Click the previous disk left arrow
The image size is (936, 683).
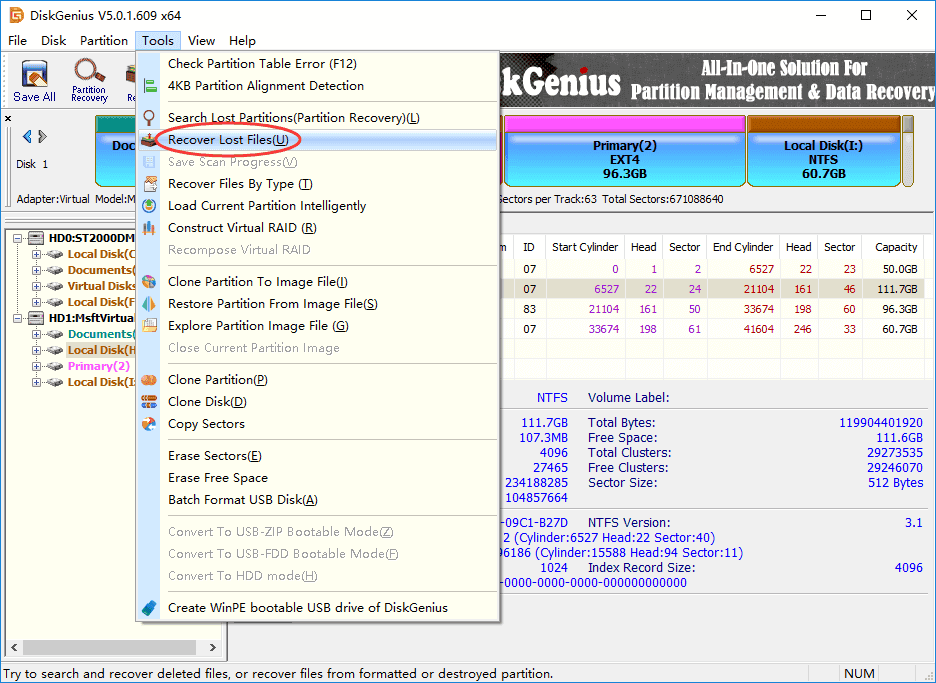[x=27, y=136]
